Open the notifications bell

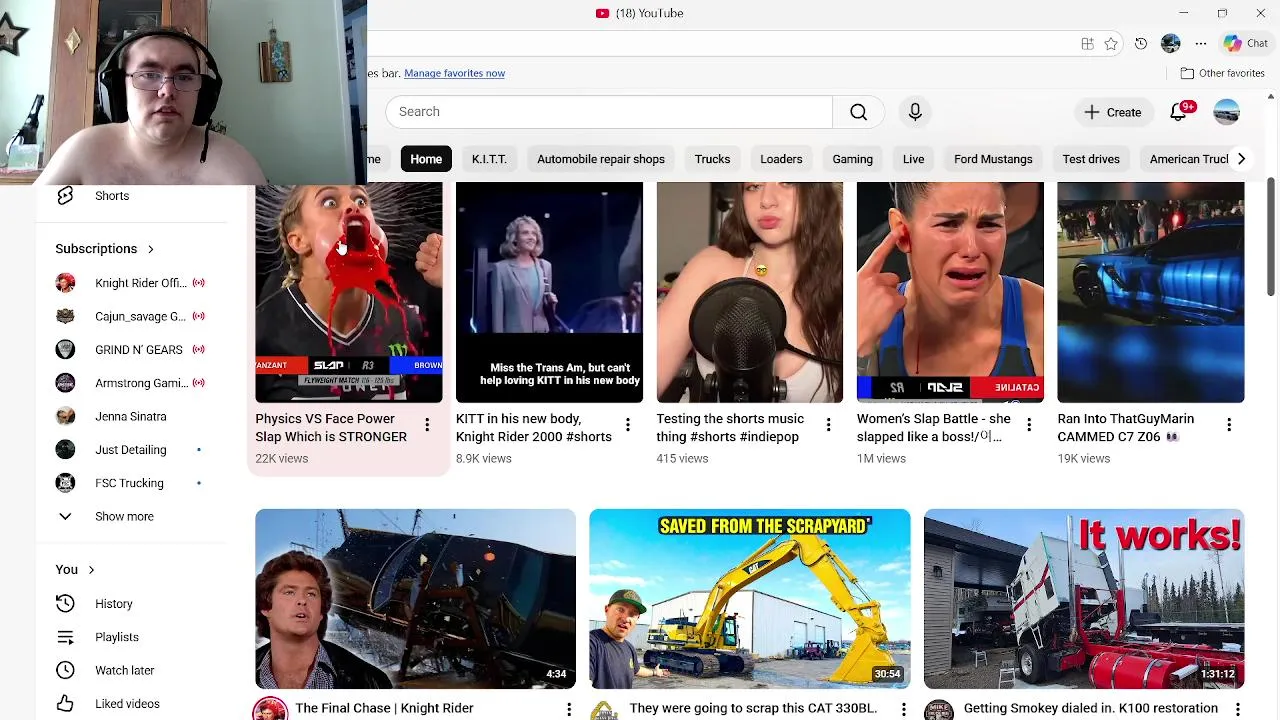1179,112
